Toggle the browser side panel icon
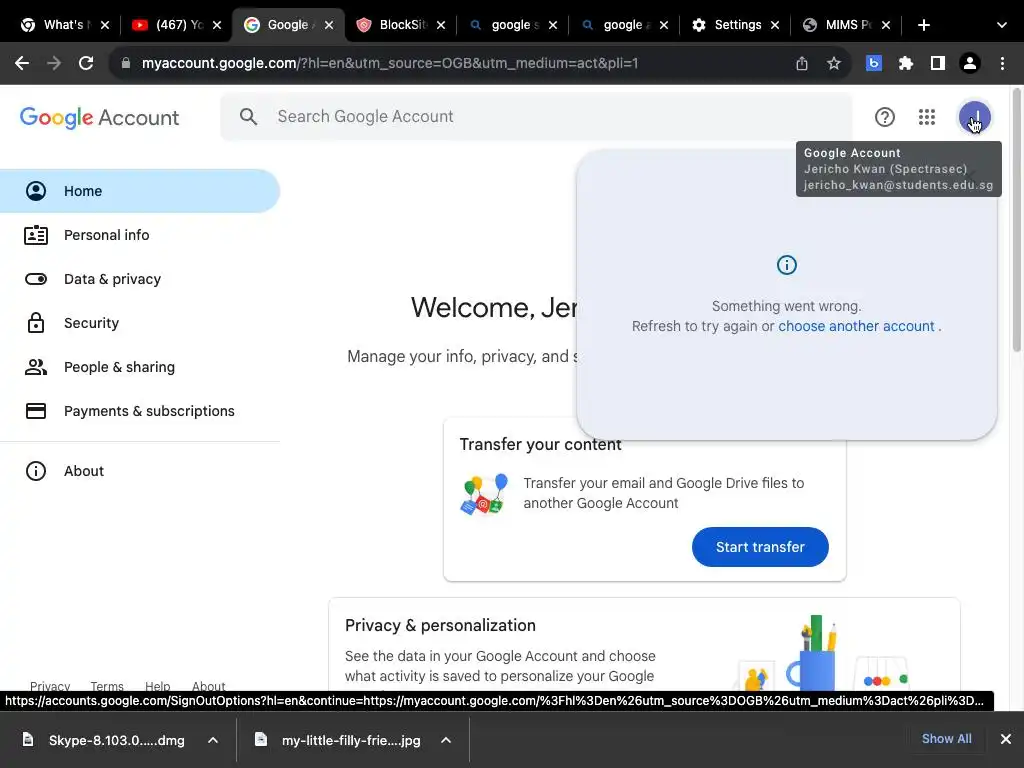The image size is (1024, 768). [938, 63]
